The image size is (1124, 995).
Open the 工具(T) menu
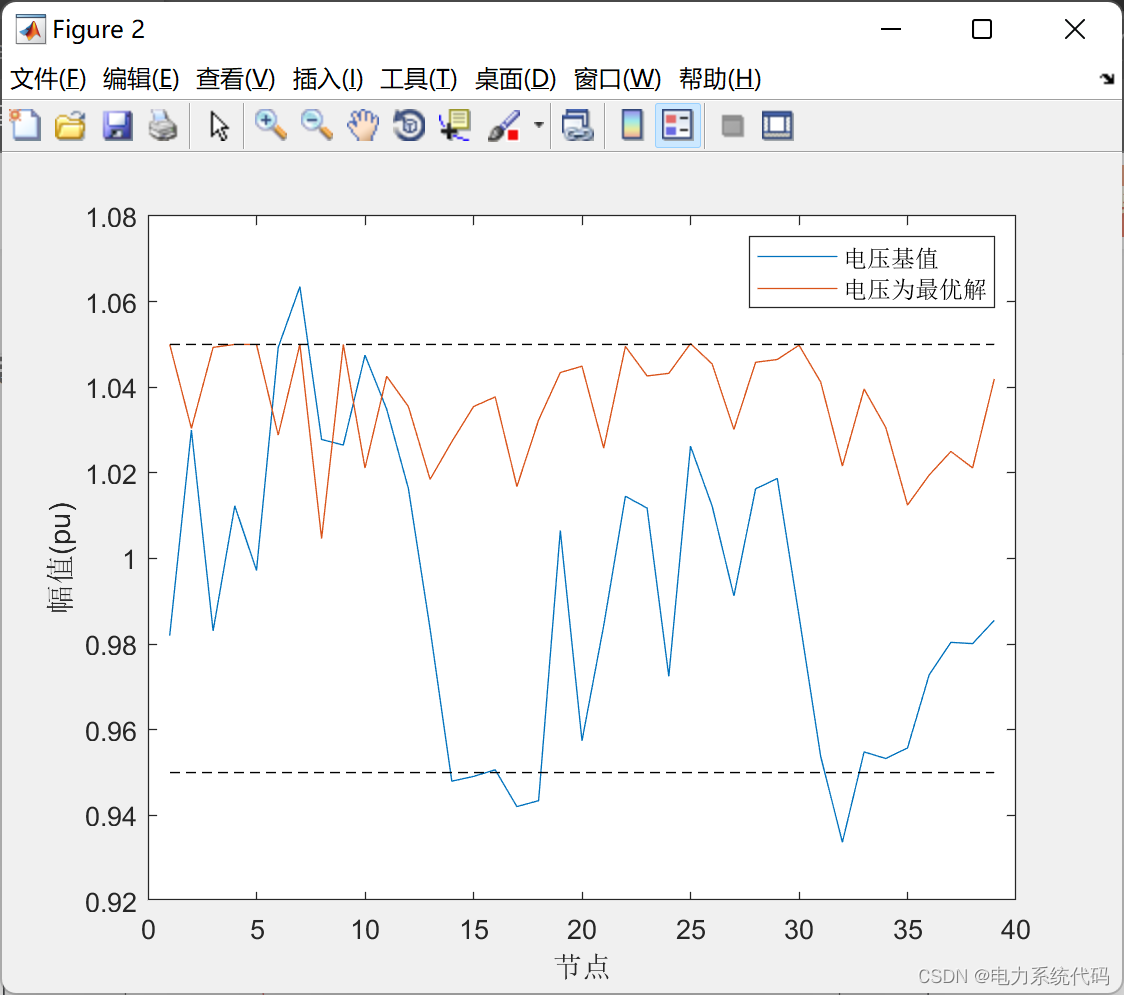point(418,79)
